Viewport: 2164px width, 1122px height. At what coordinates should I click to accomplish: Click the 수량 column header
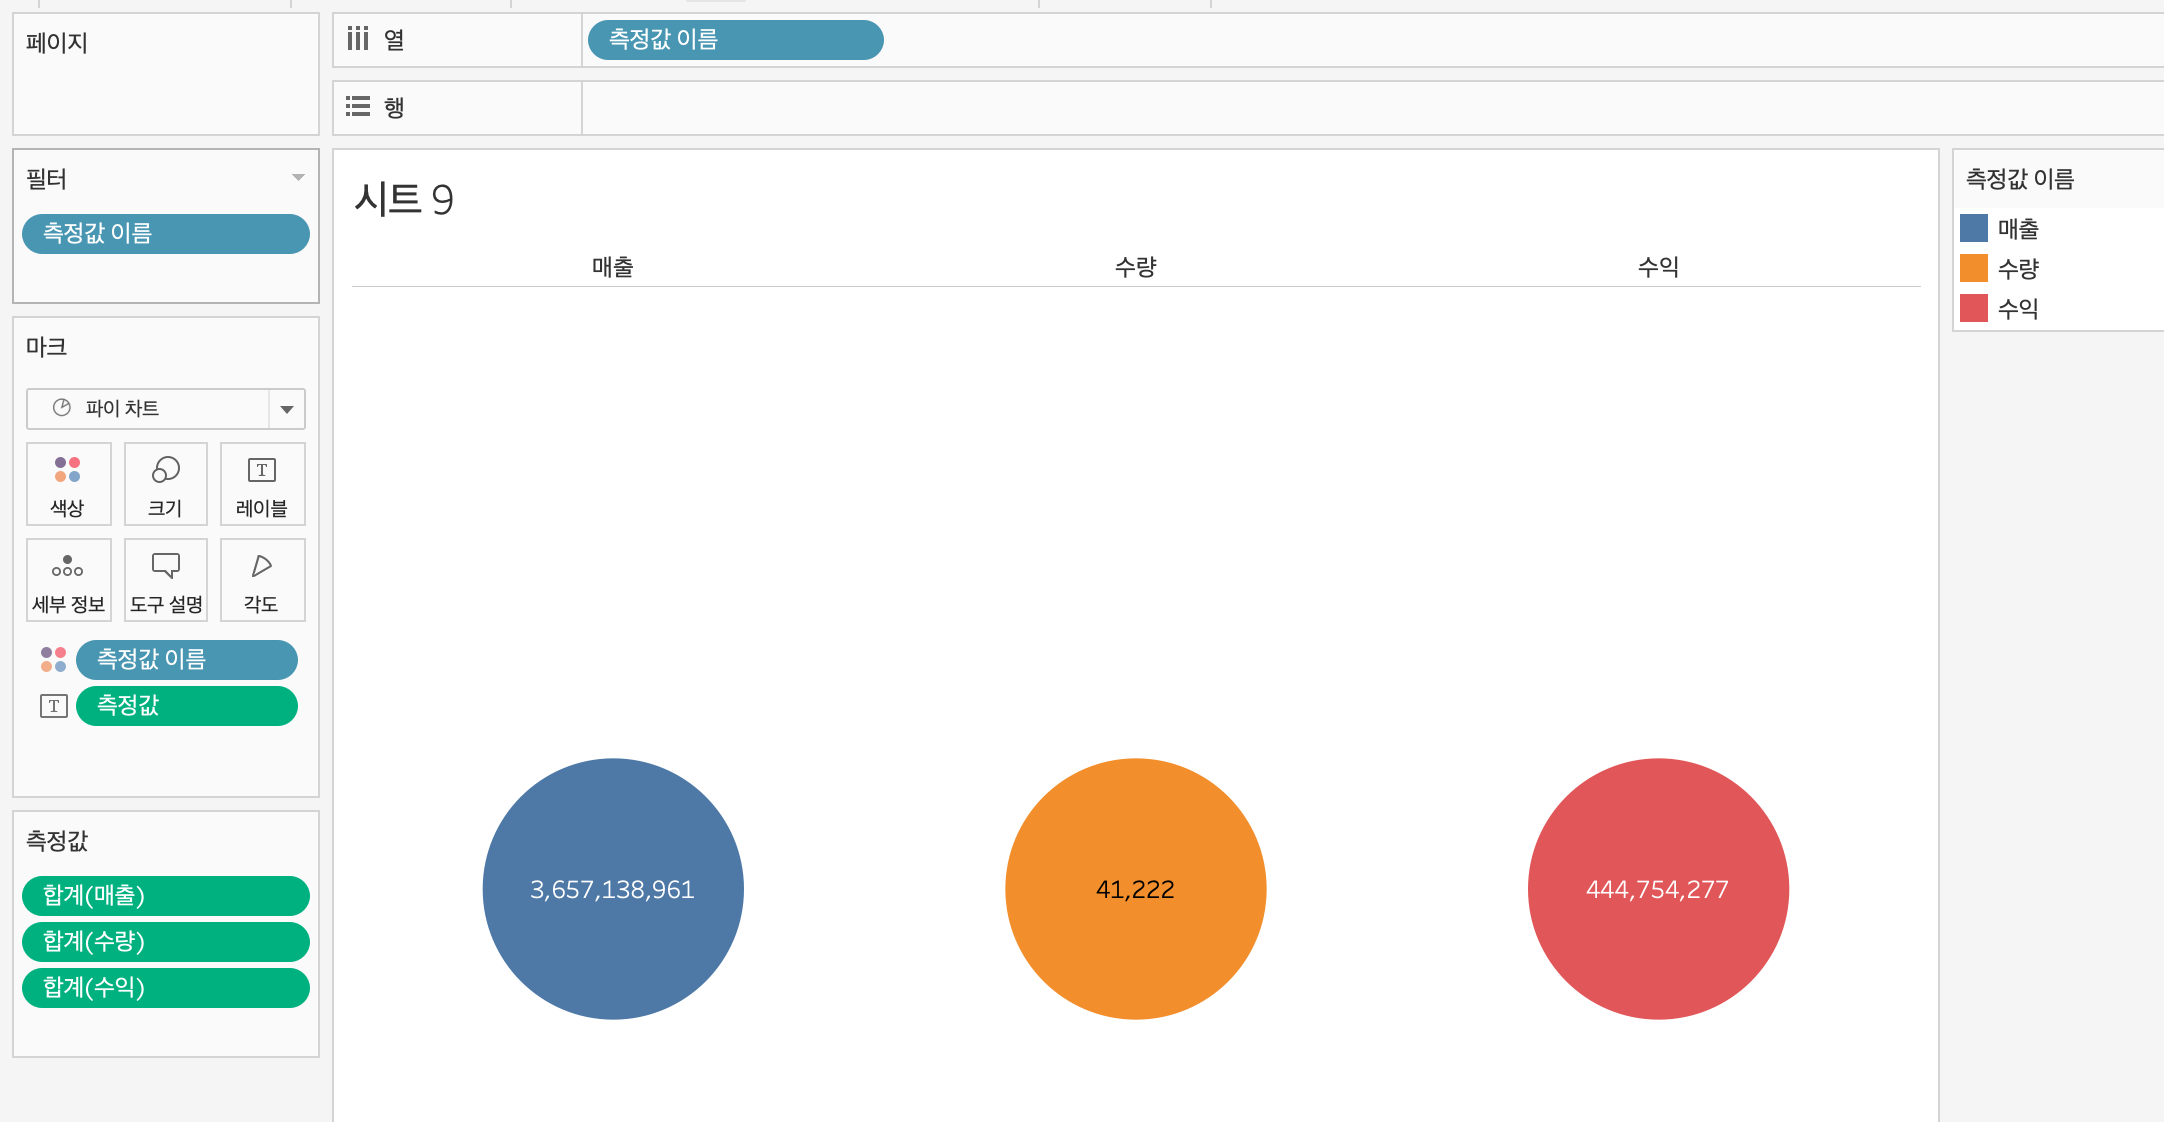[1135, 267]
